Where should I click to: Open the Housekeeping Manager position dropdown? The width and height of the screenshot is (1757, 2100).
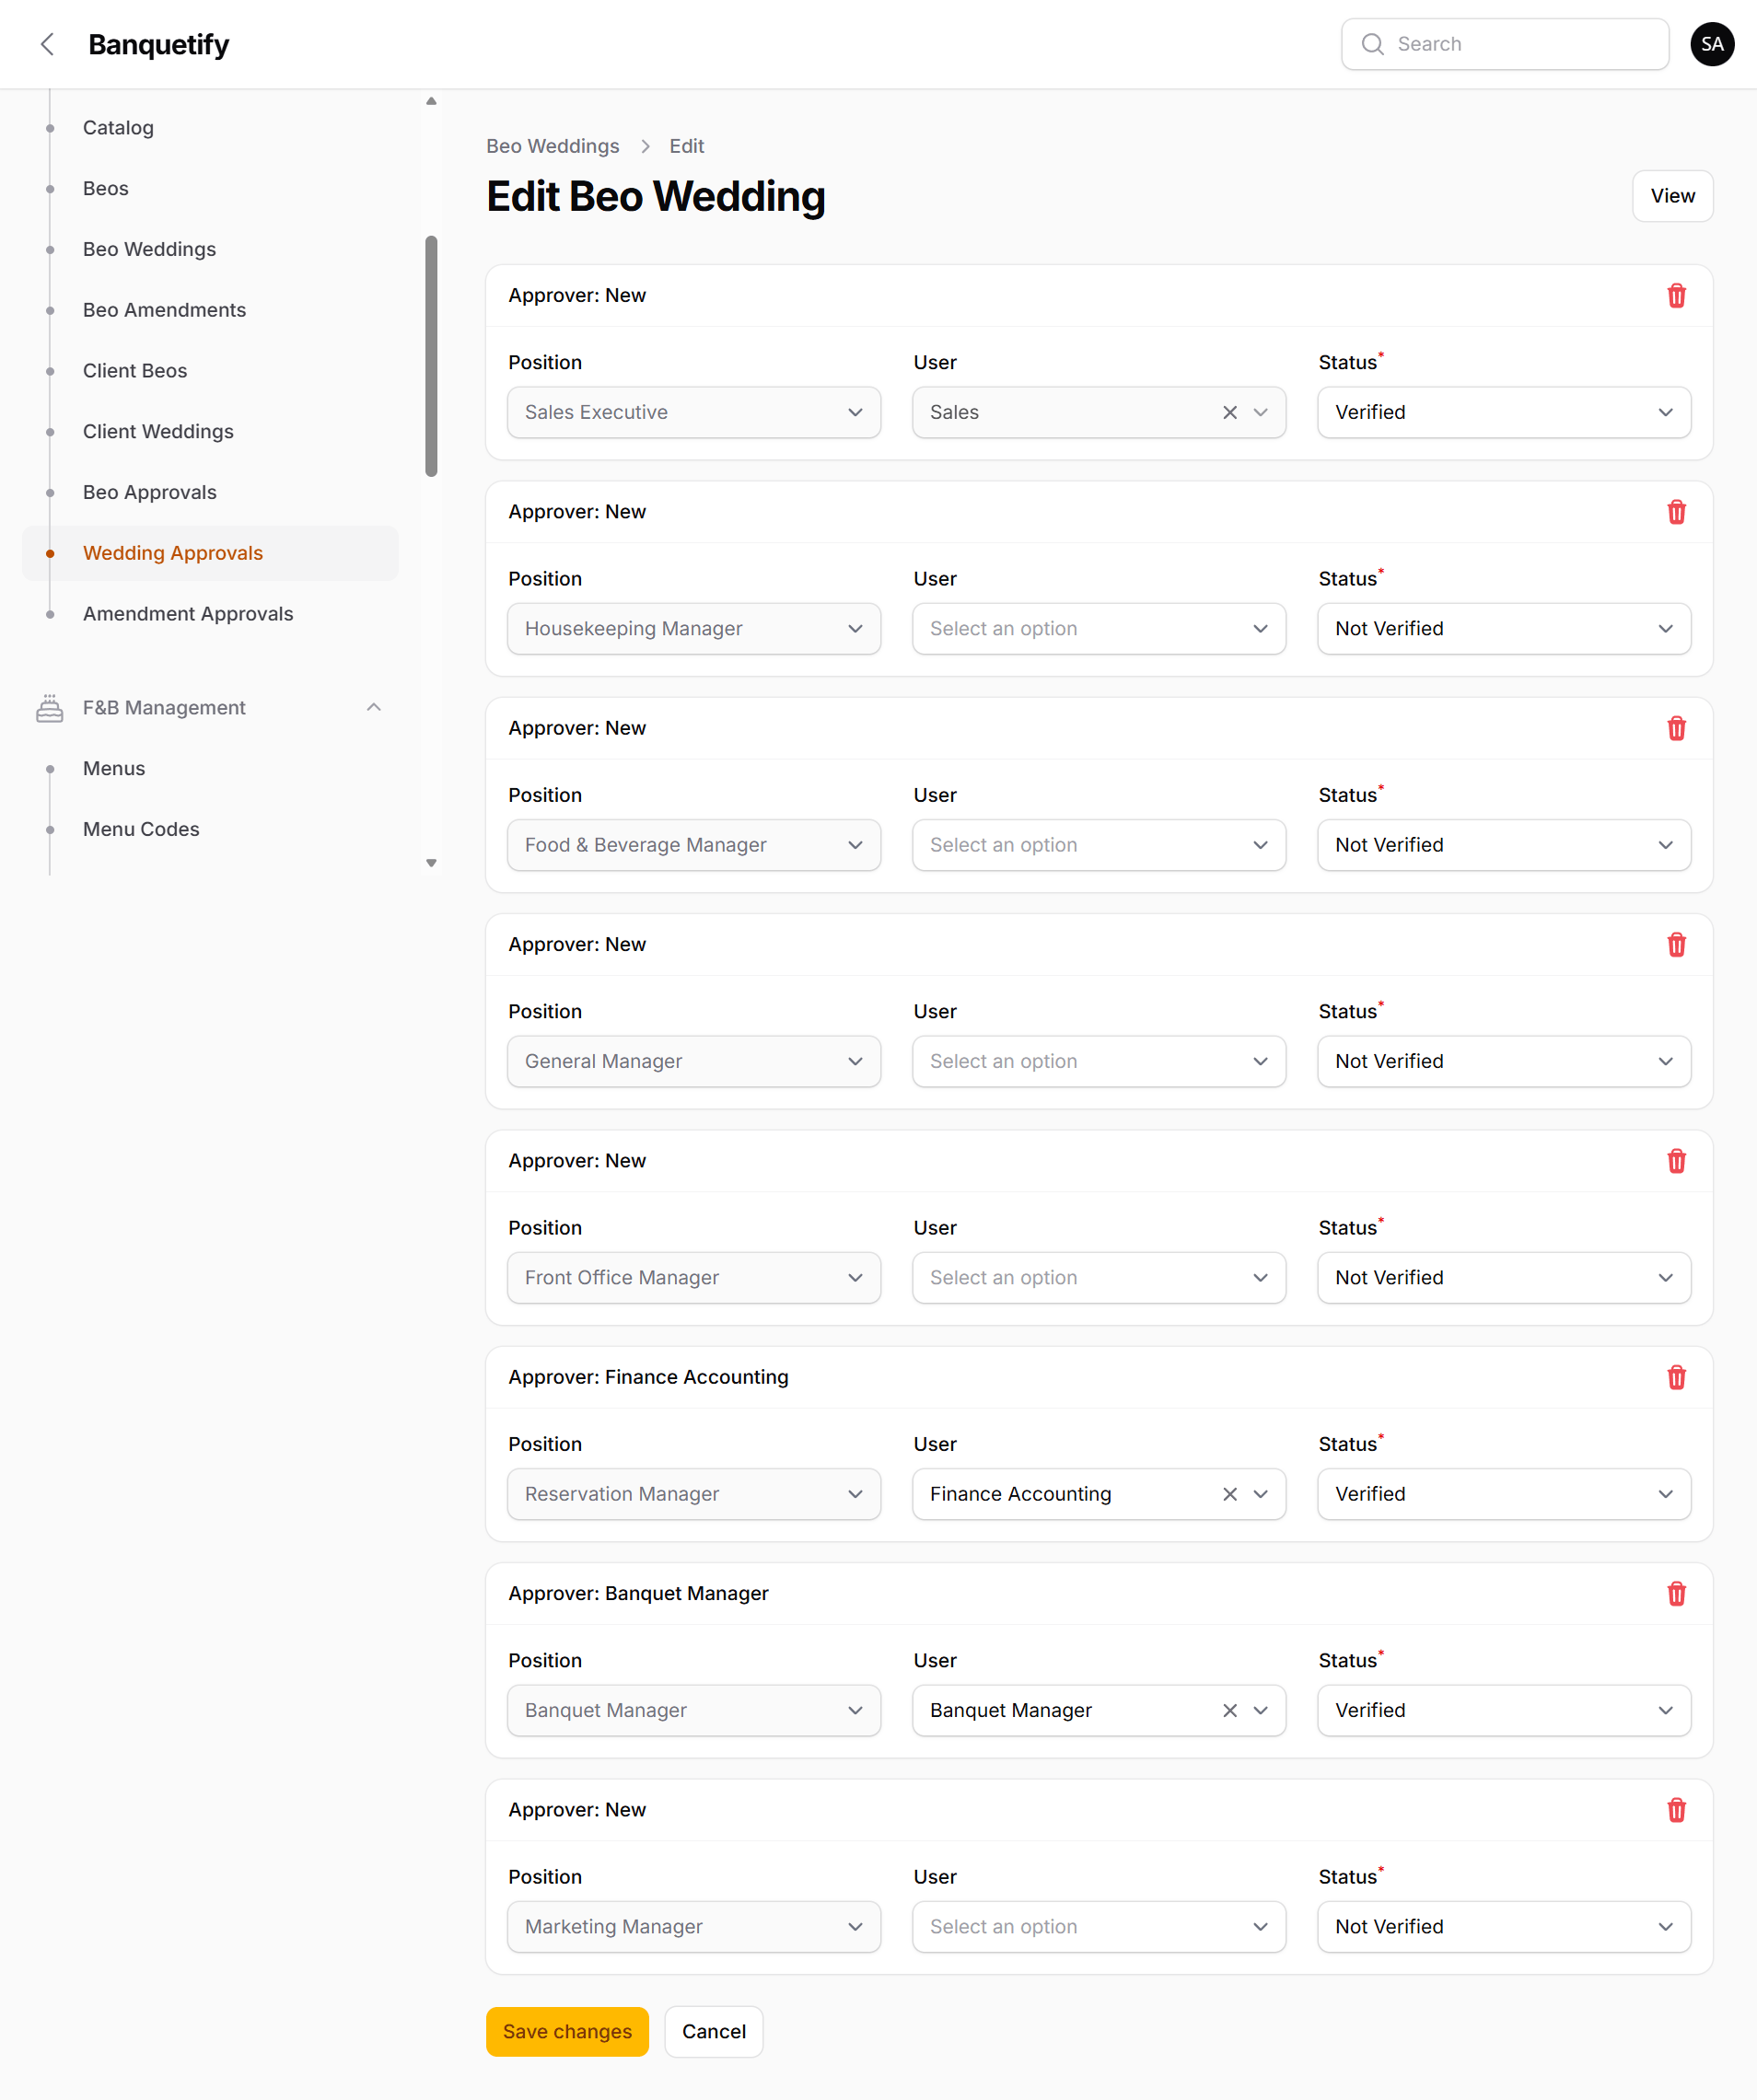694,629
